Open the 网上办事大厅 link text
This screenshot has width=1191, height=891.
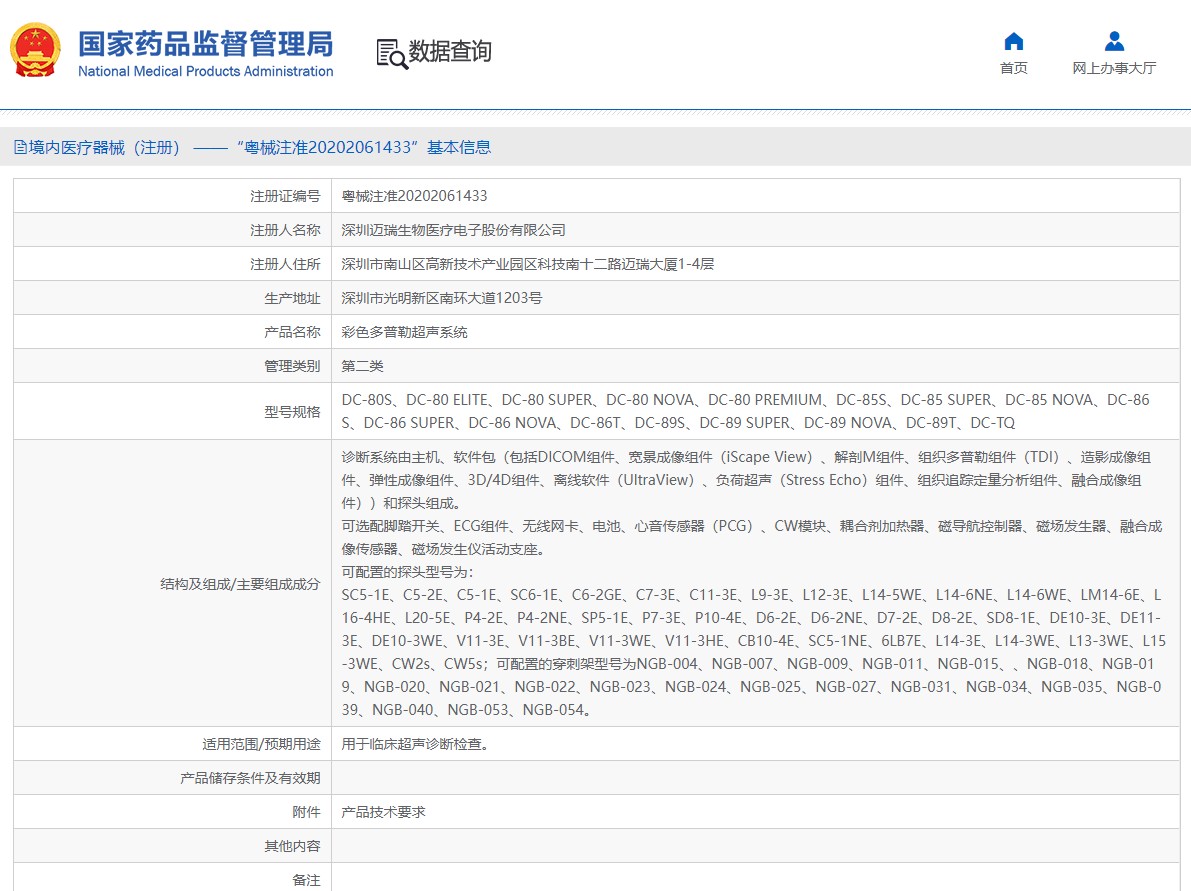coord(1114,68)
